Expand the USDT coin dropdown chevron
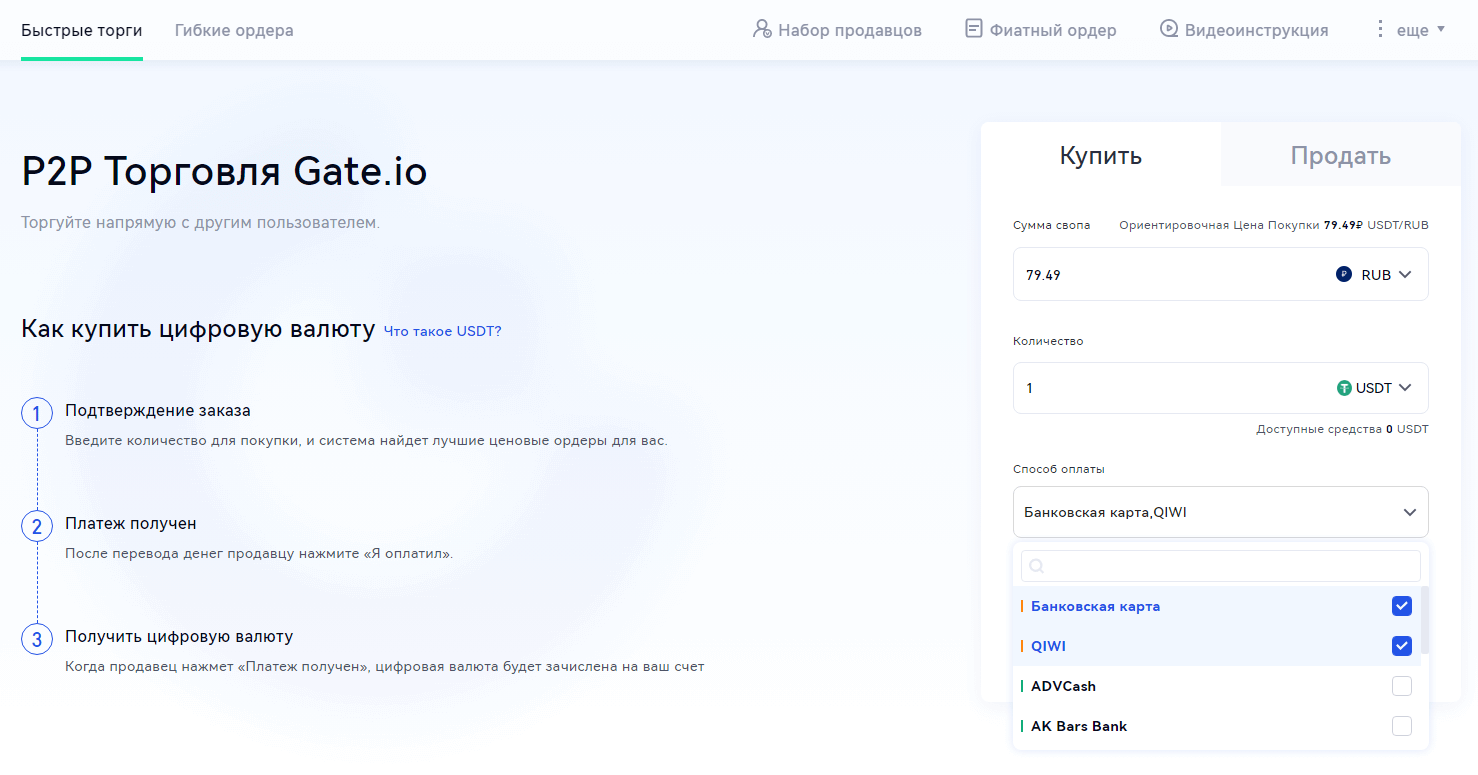This screenshot has height=775, width=1478. (1405, 388)
